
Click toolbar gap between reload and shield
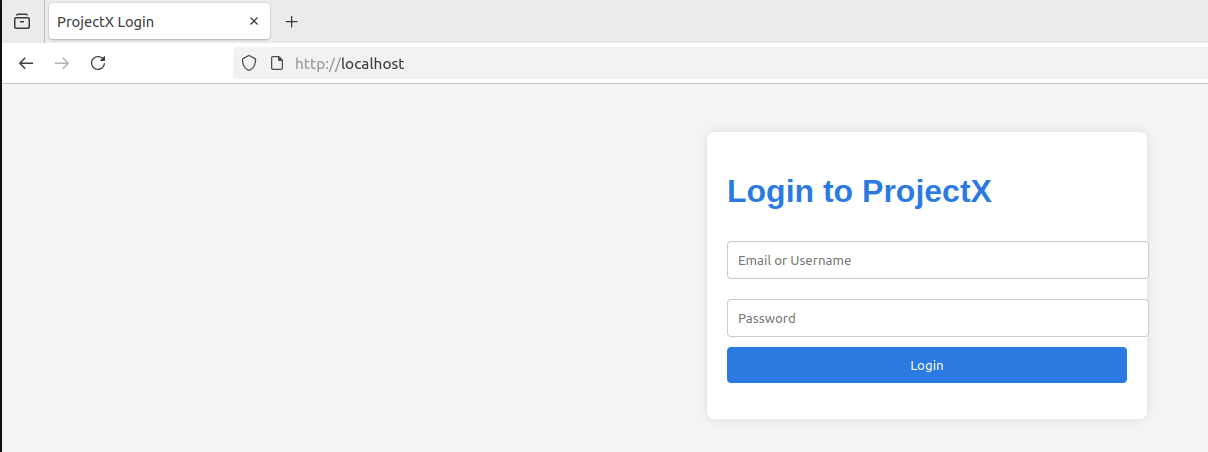[170, 63]
